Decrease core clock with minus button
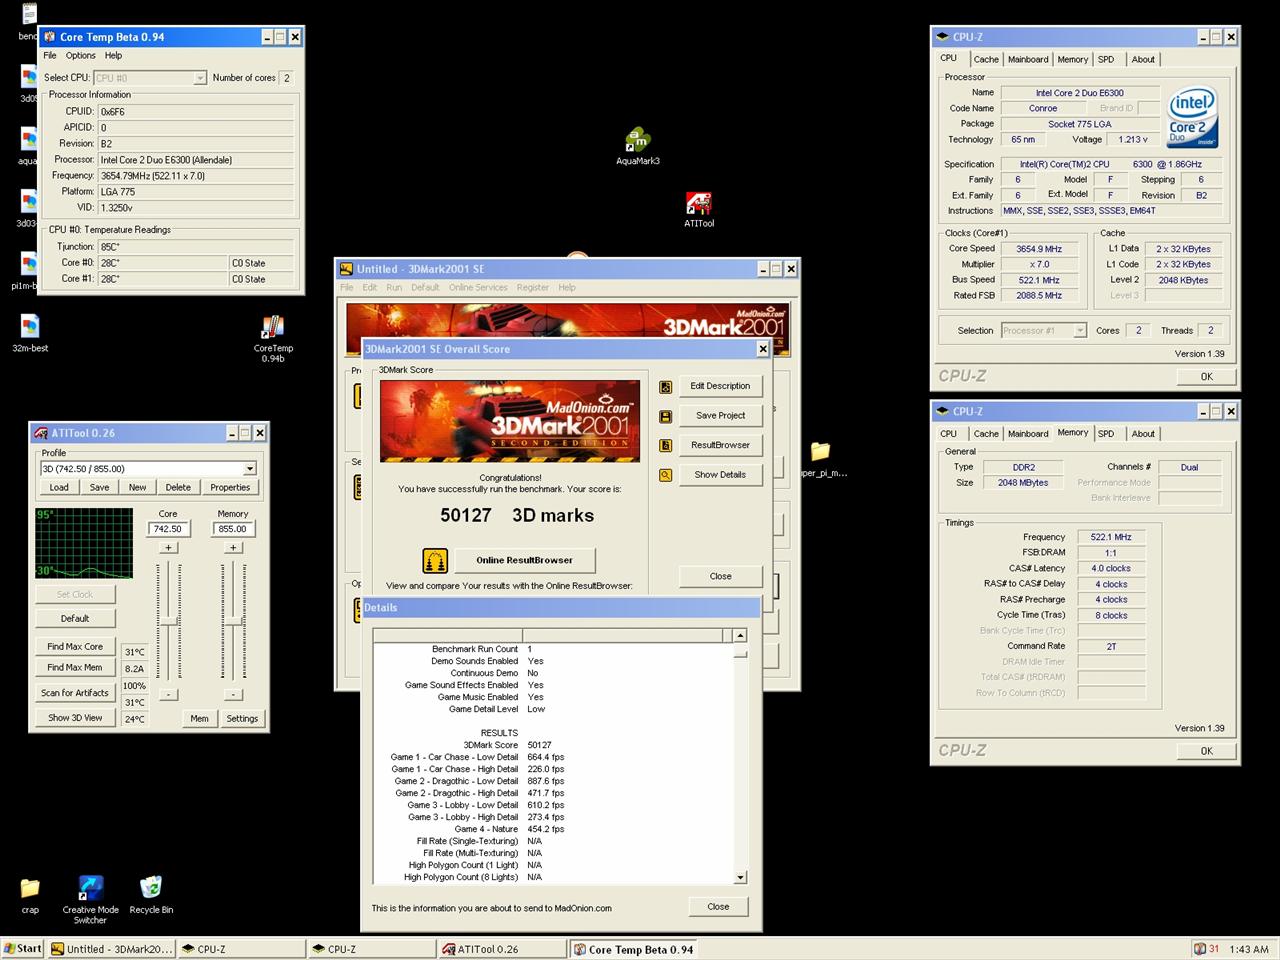 pyautogui.click(x=168, y=694)
